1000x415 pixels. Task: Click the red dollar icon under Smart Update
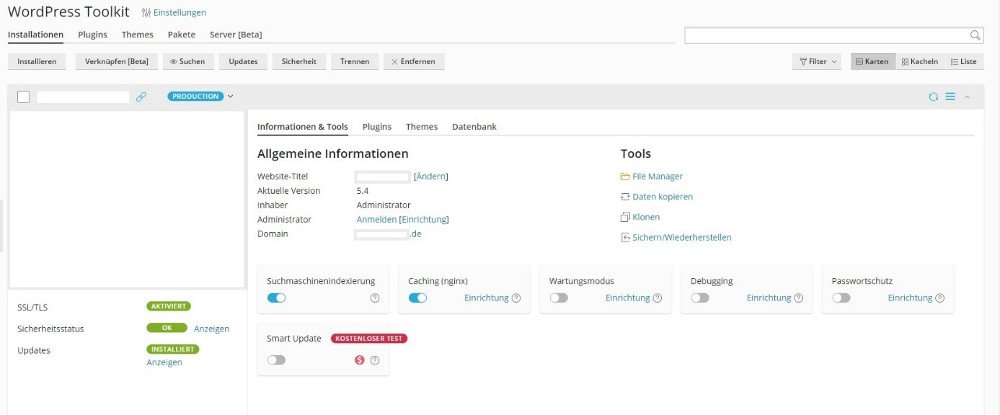click(360, 360)
